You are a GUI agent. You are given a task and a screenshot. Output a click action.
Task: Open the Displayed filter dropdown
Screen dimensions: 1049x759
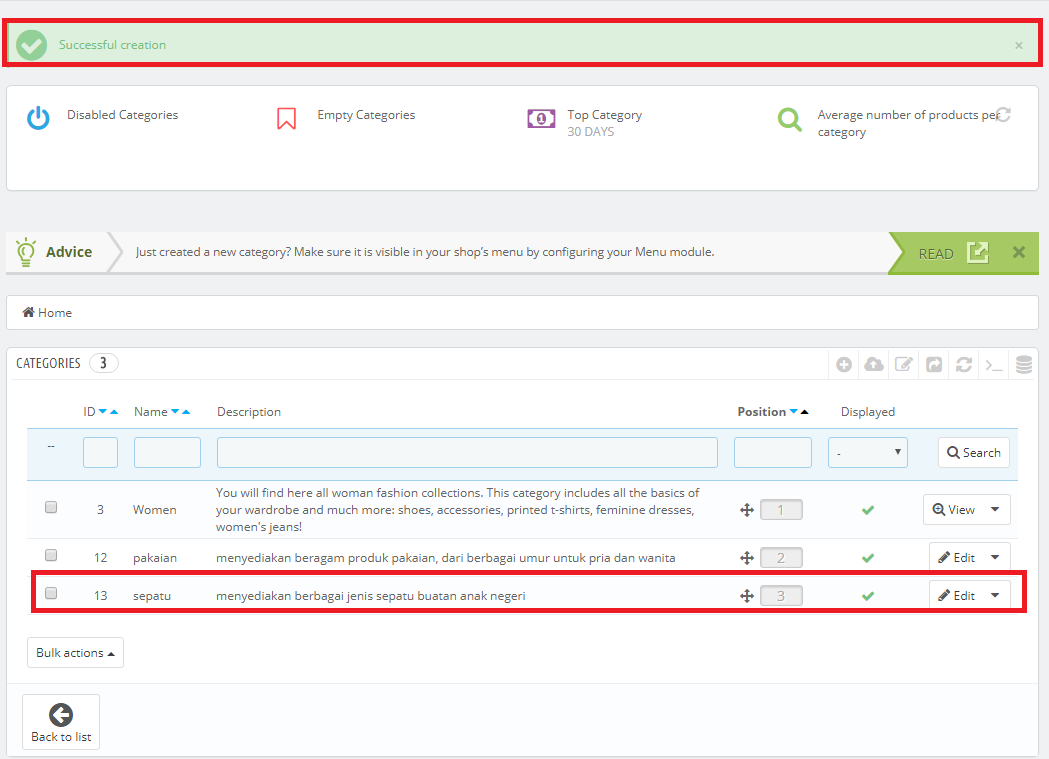(867, 453)
